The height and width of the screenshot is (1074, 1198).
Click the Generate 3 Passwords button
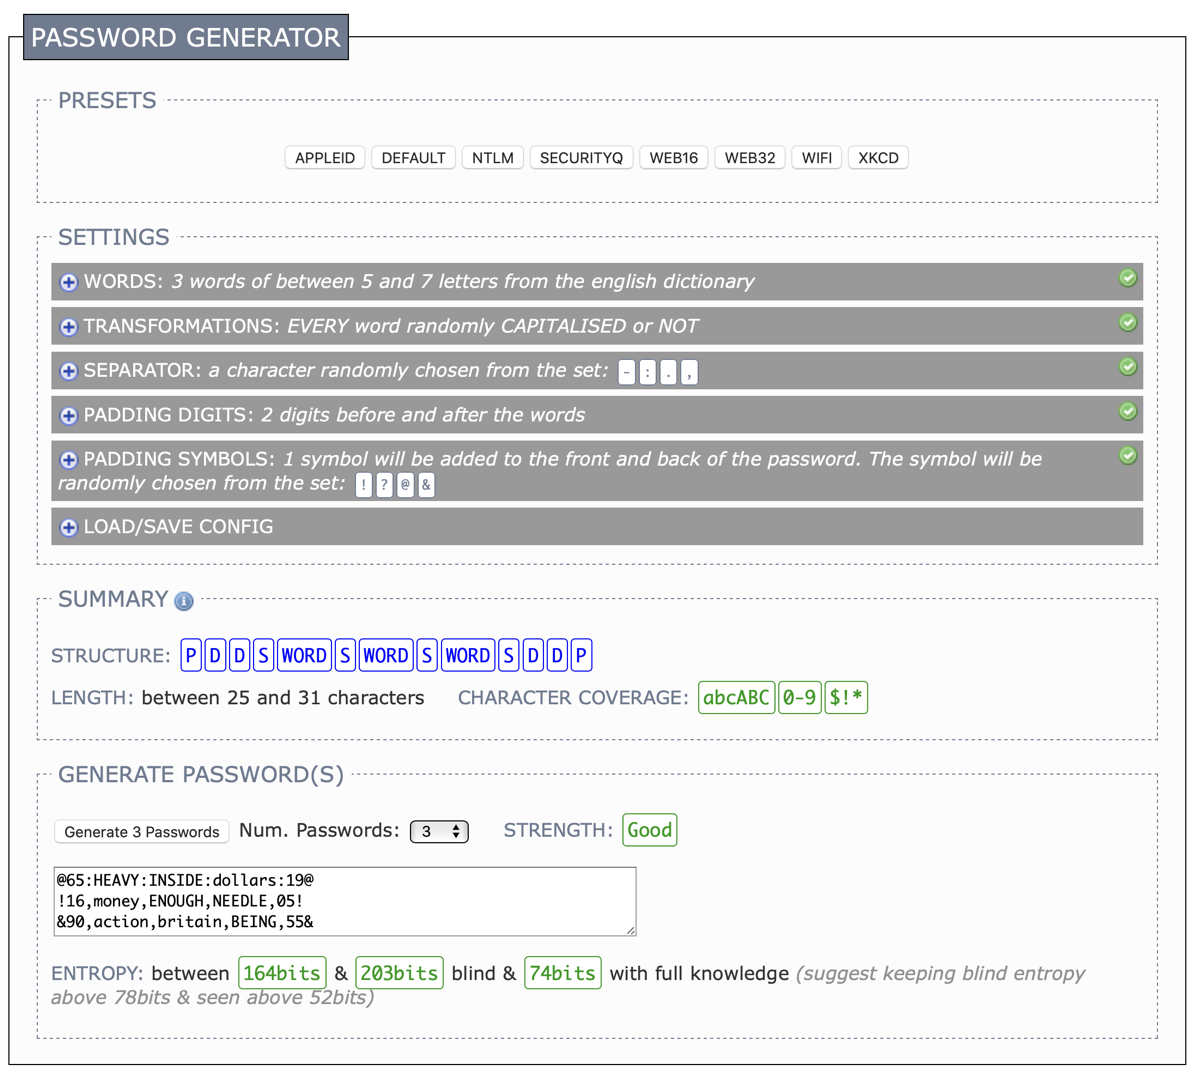(x=142, y=831)
